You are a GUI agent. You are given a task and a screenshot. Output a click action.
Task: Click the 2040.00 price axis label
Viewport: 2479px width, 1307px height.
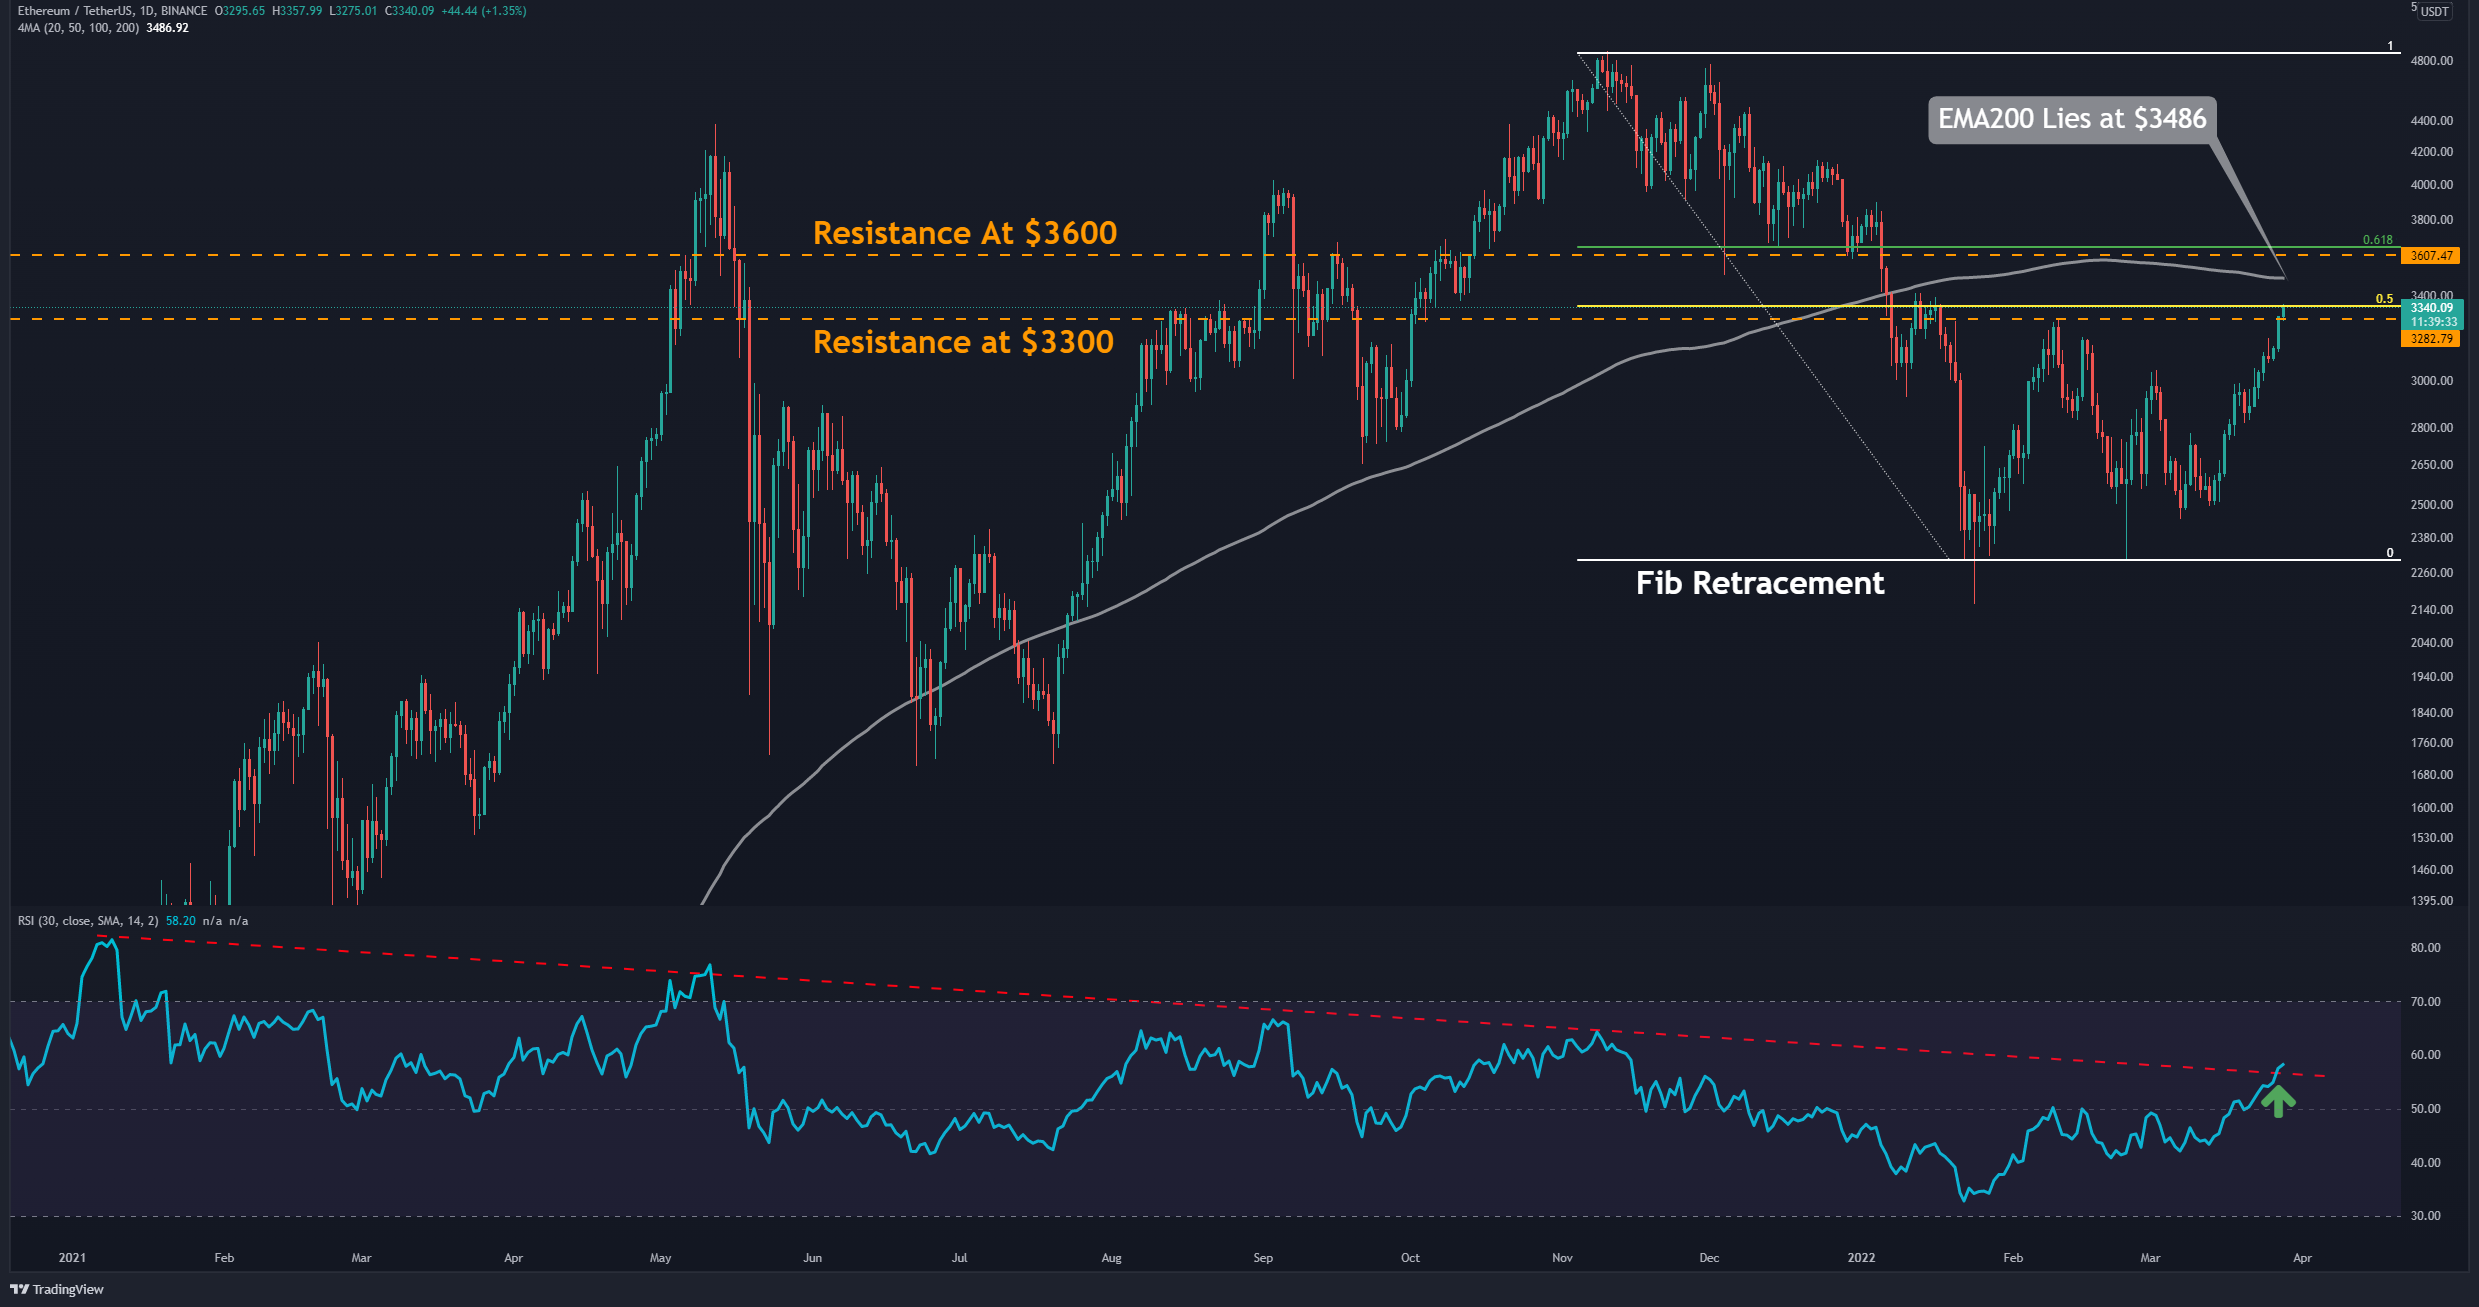click(2431, 643)
